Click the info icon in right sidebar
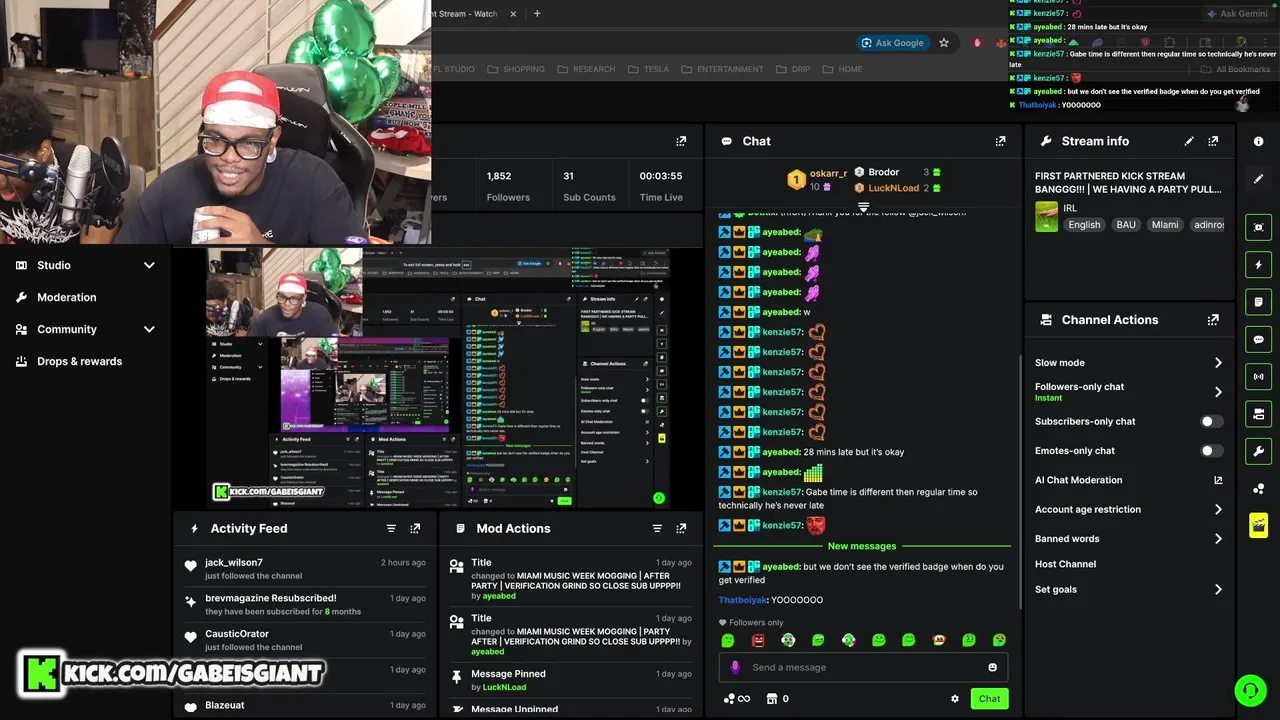 (1258, 141)
